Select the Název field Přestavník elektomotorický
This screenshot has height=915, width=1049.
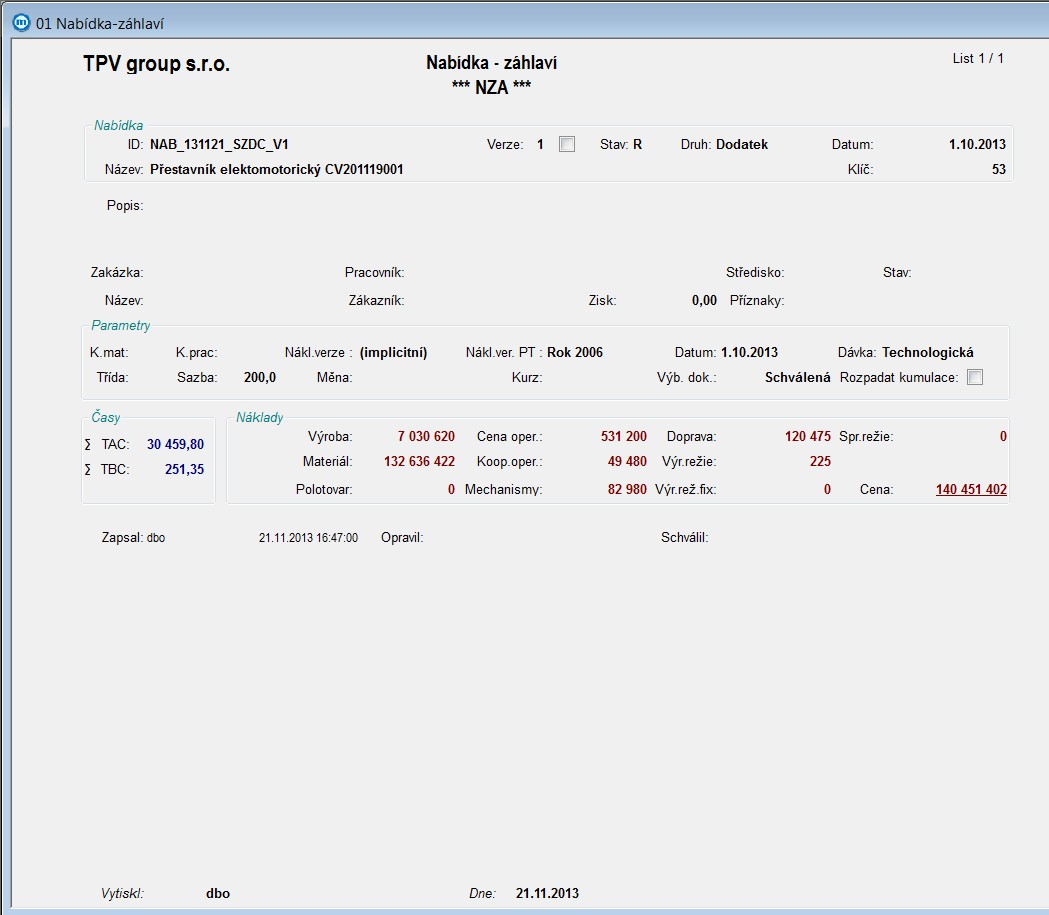(x=276, y=170)
